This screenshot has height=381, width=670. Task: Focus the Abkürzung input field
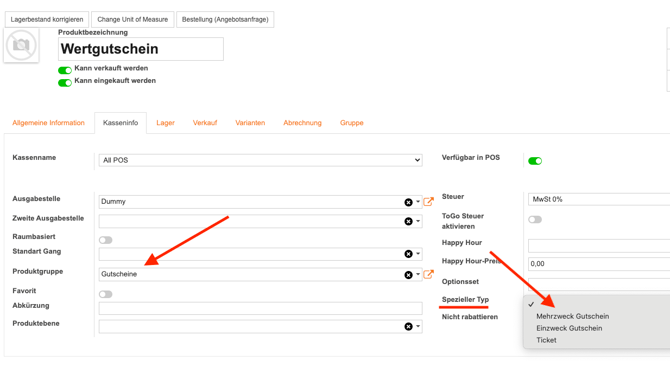tap(261, 308)
